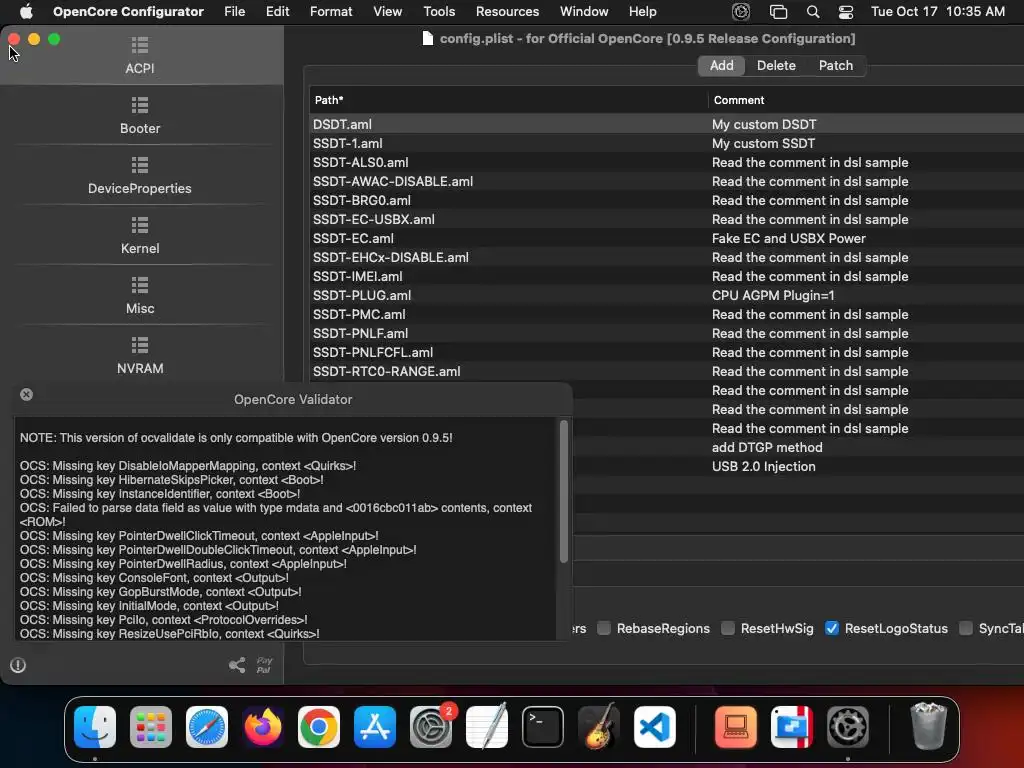Click the SSDT-PLUG.aml path cell

362,295
